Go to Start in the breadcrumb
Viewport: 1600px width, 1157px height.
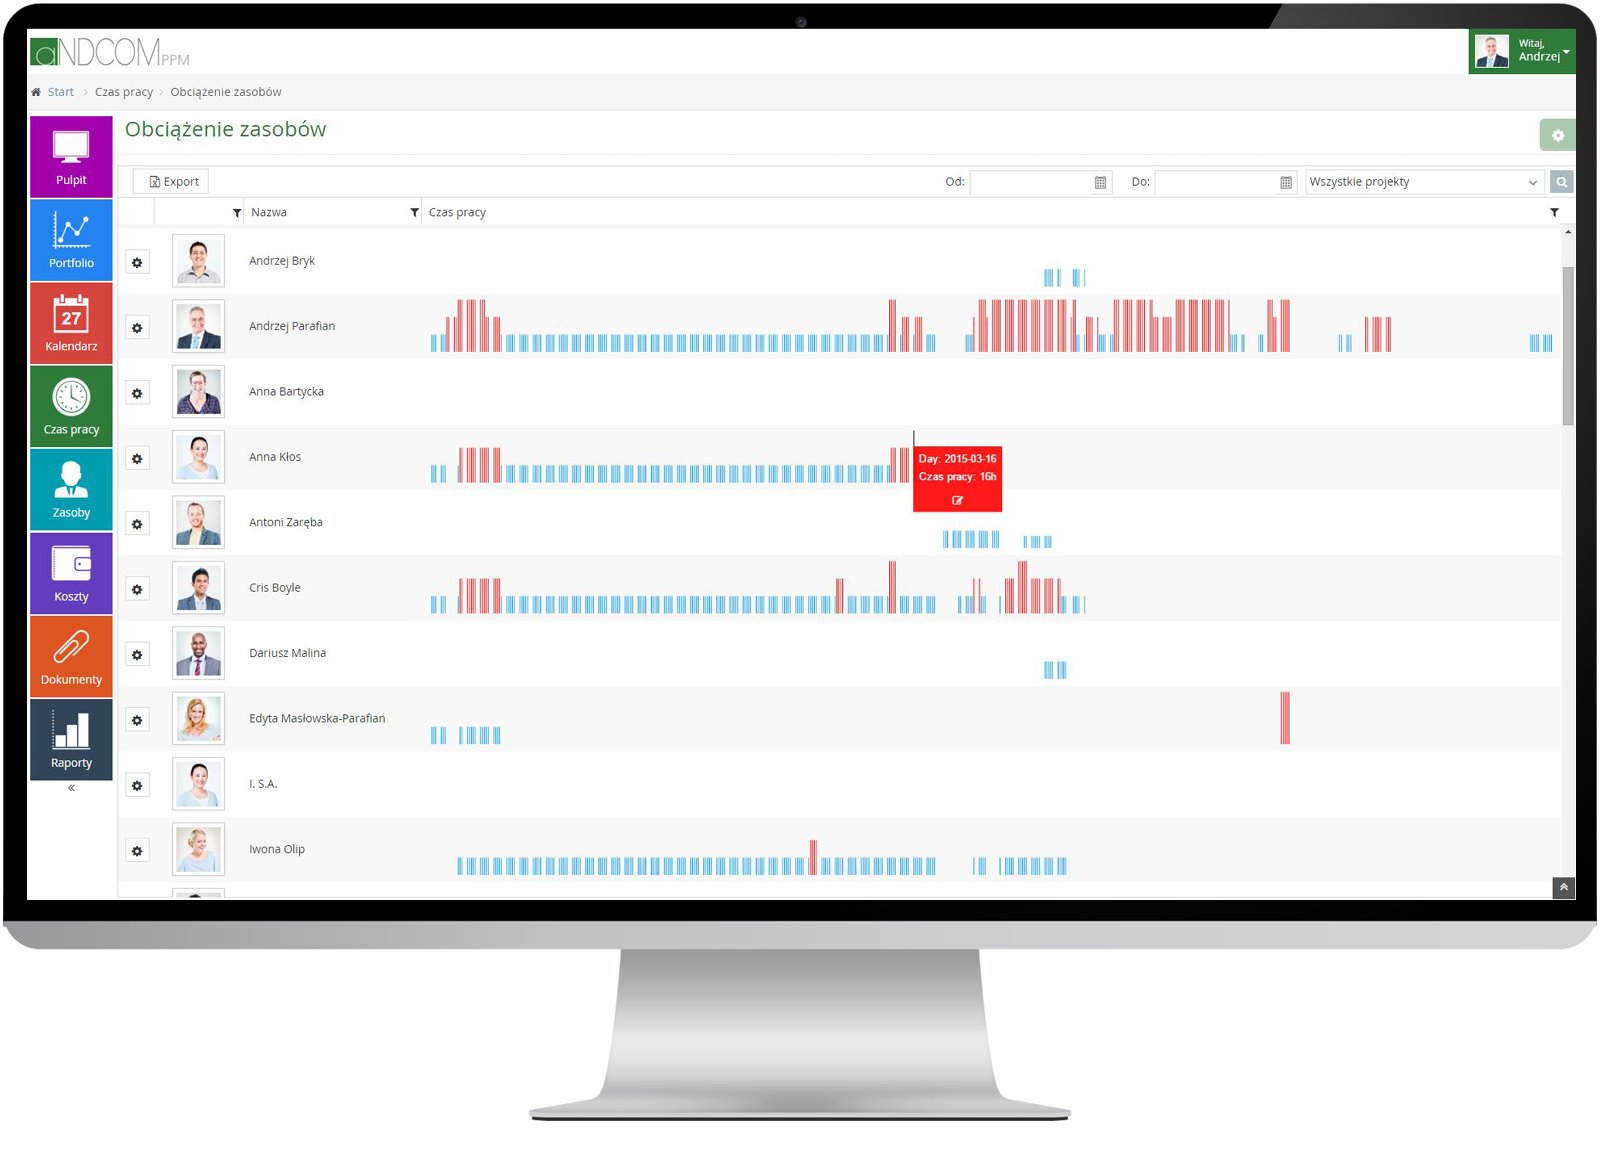pyautogui.click(x=60, y=92)
